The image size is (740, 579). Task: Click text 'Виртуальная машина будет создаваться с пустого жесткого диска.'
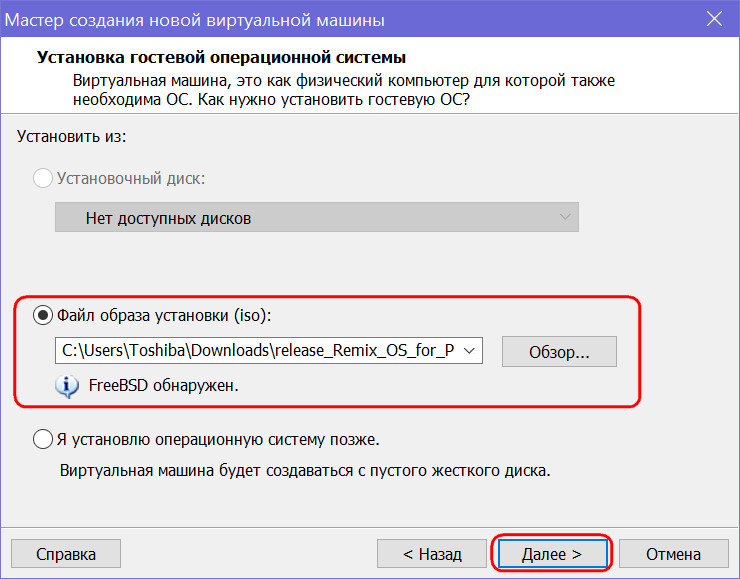[x=305, y=470]
